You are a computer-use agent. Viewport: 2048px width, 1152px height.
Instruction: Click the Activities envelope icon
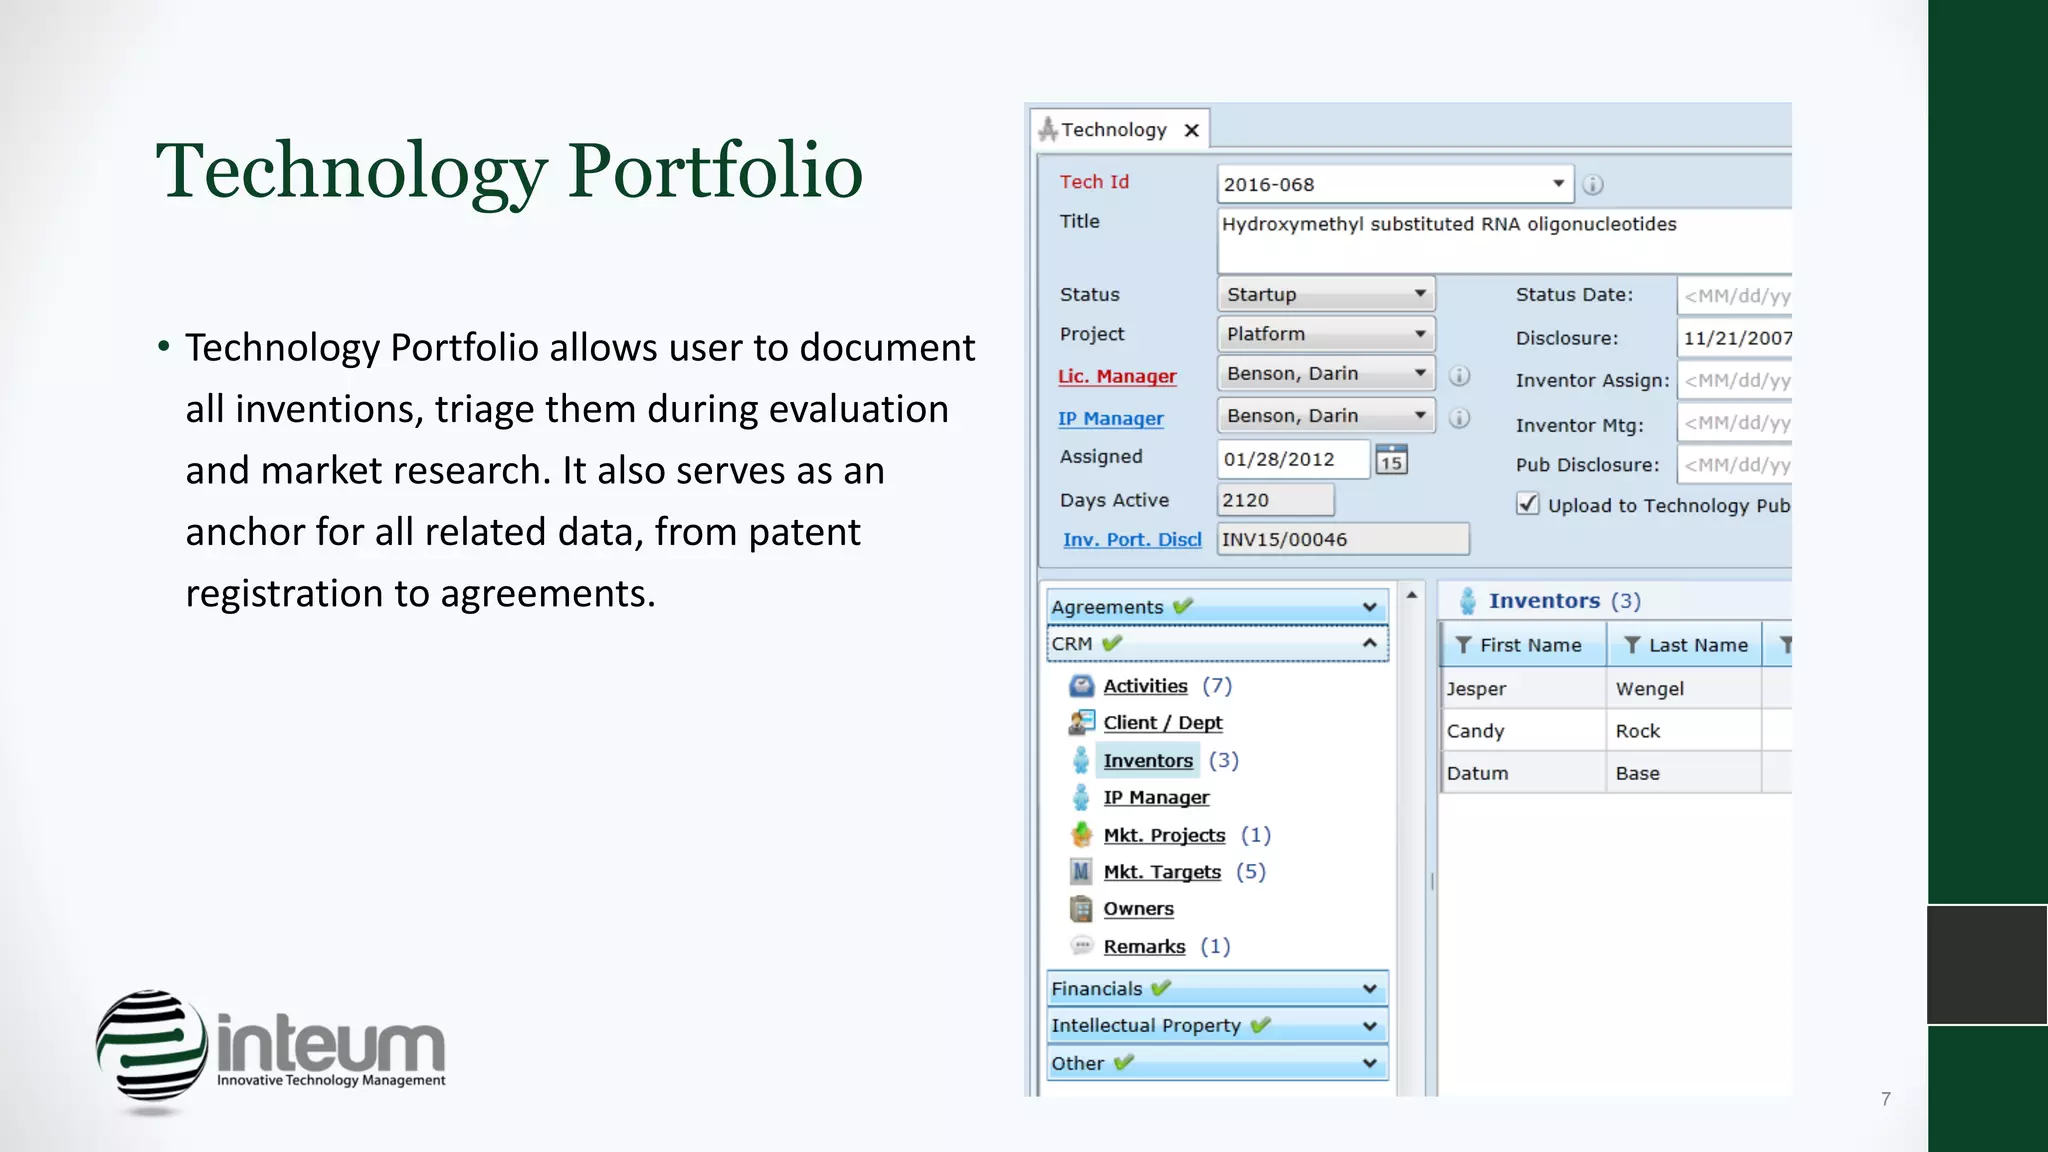(x=1081, y=686)
